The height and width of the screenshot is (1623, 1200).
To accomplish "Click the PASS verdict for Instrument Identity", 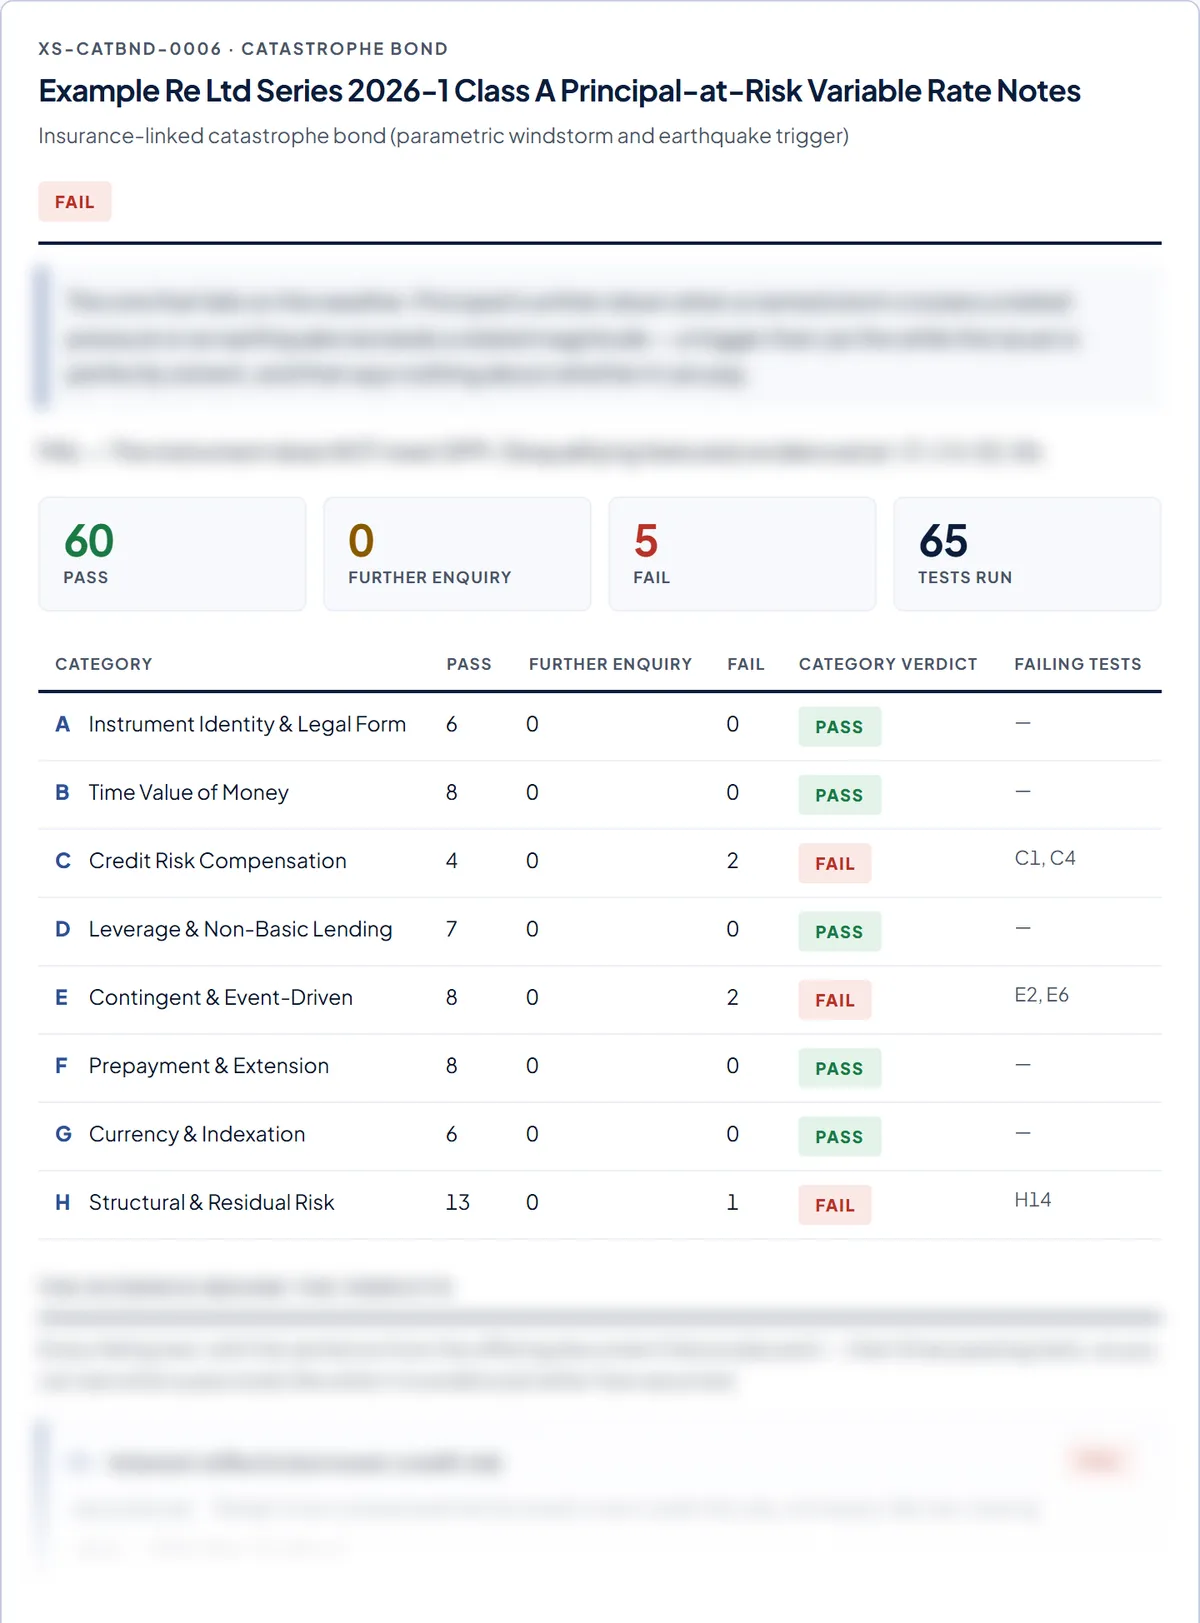I will tap(839, 727).
